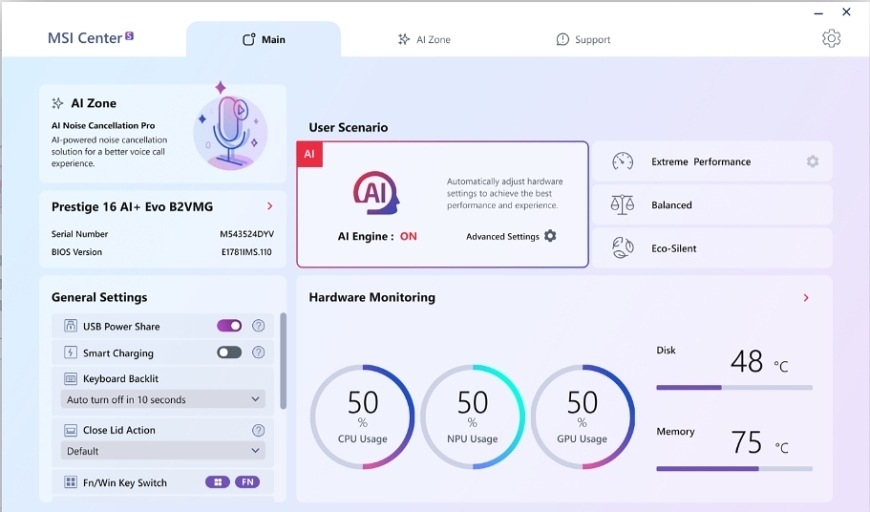This screenshot has height=512, width=870.
Task: Expand Hardware Monitoring details arrow
Action: tap(806, 298)
